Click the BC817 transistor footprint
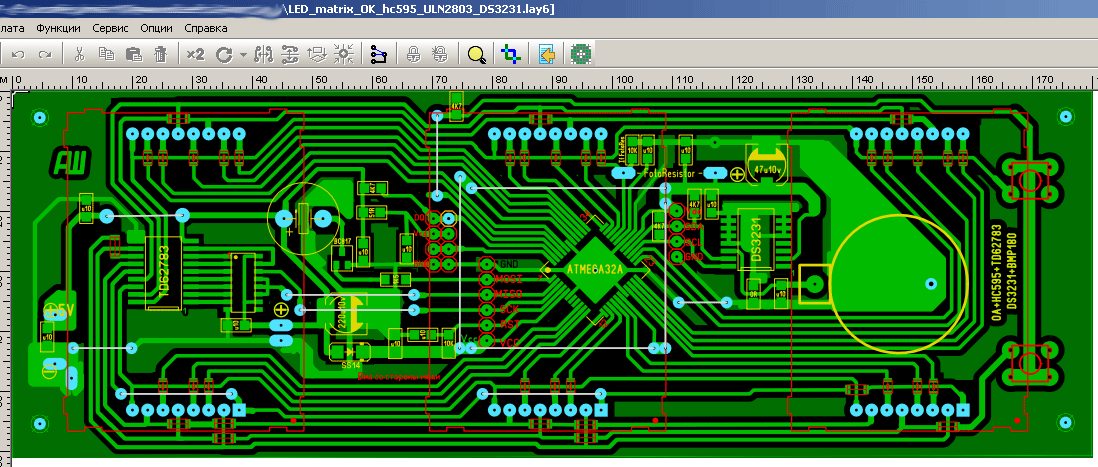This screenshot has width=1098, height=467. [342, 257]
